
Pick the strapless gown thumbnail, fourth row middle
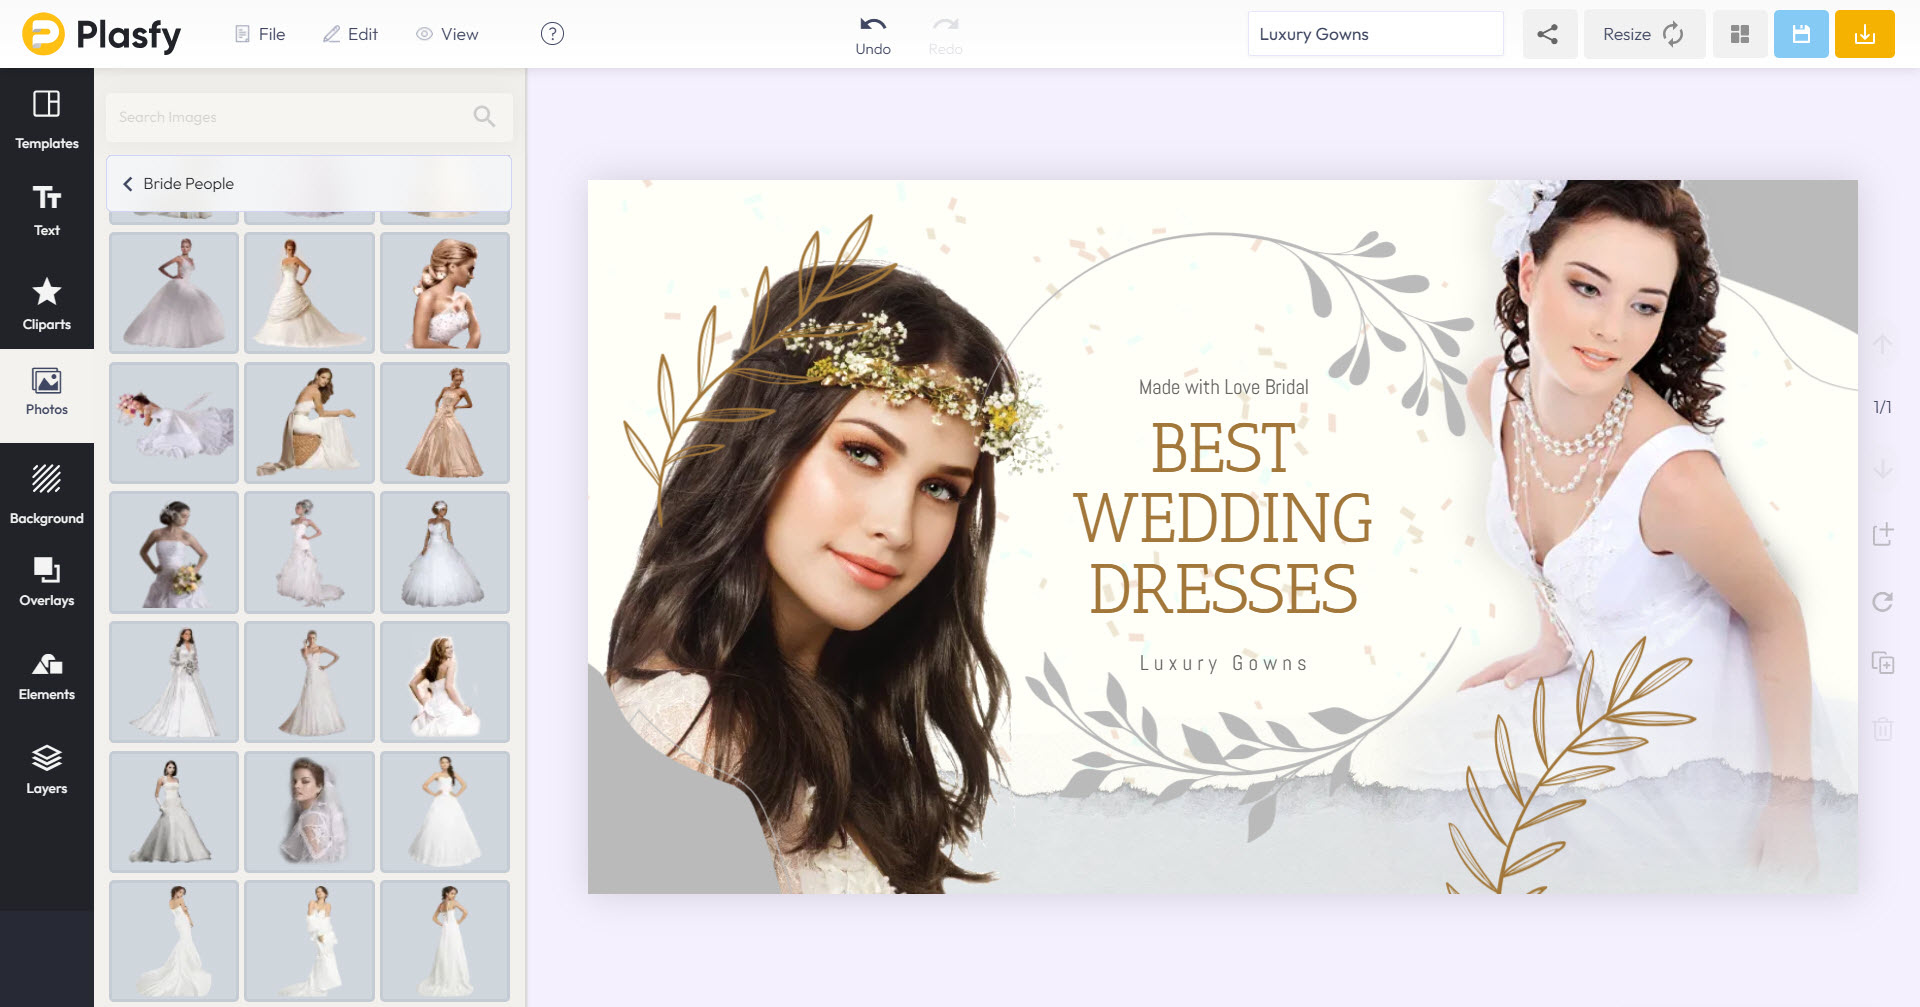[x=309, y=682]
